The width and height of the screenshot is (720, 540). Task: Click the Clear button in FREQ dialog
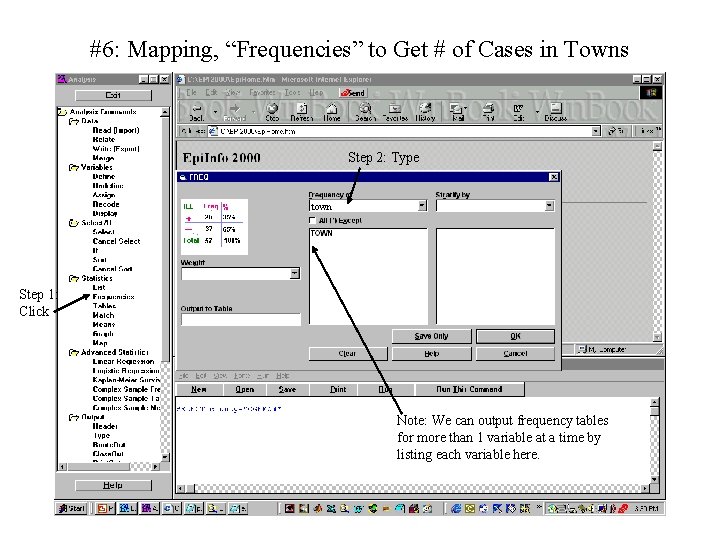(348, 354)
